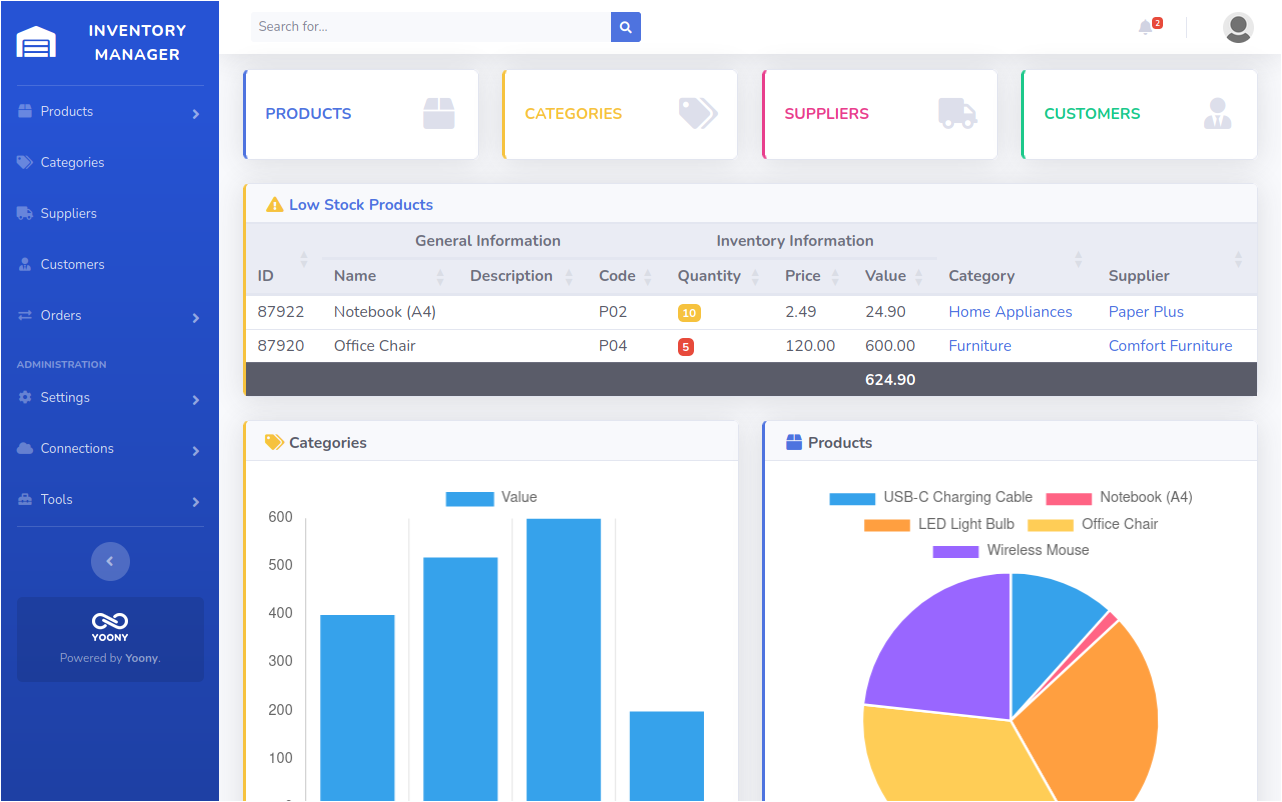
Task: Open the CATEGORIES dashboard card
Action: click(x=620, y=114)
